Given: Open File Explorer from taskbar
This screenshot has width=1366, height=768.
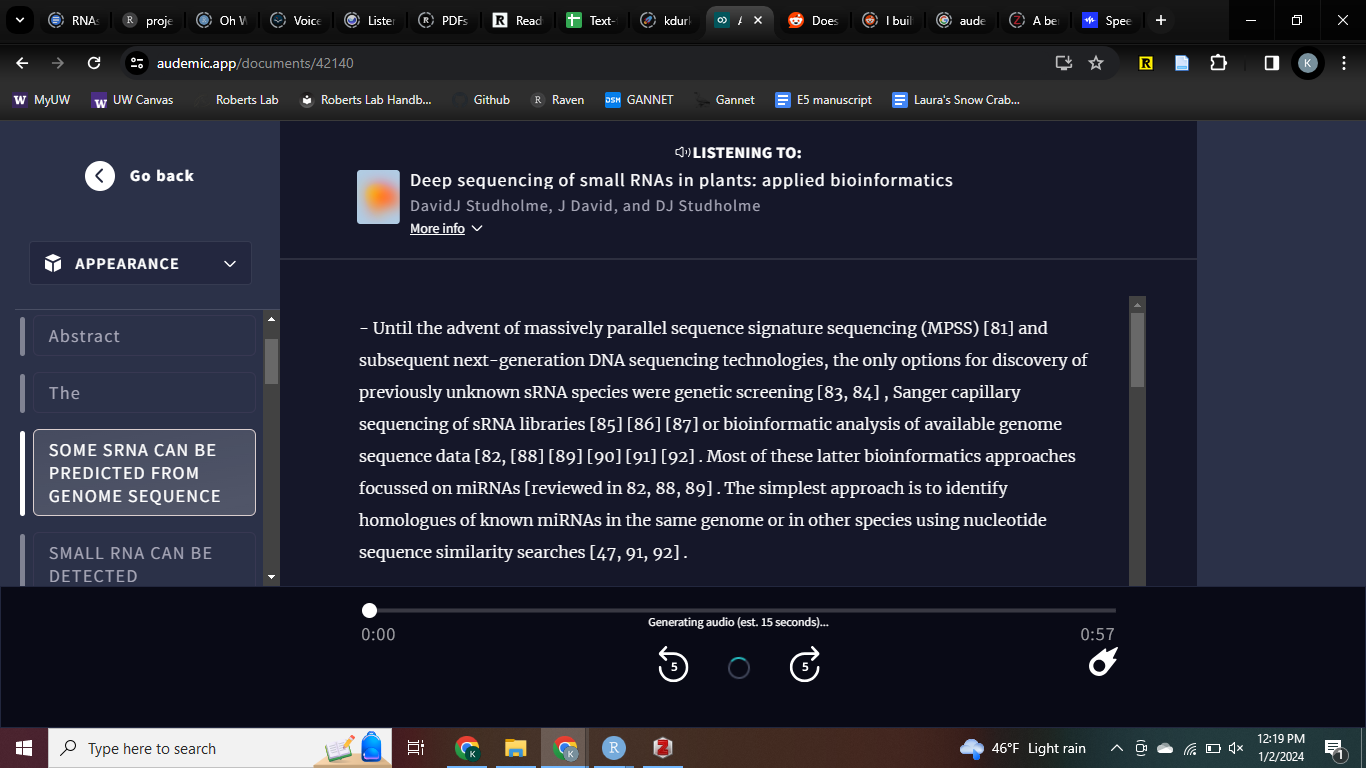Looking at the screenshot, I should (x=515, y=748).
